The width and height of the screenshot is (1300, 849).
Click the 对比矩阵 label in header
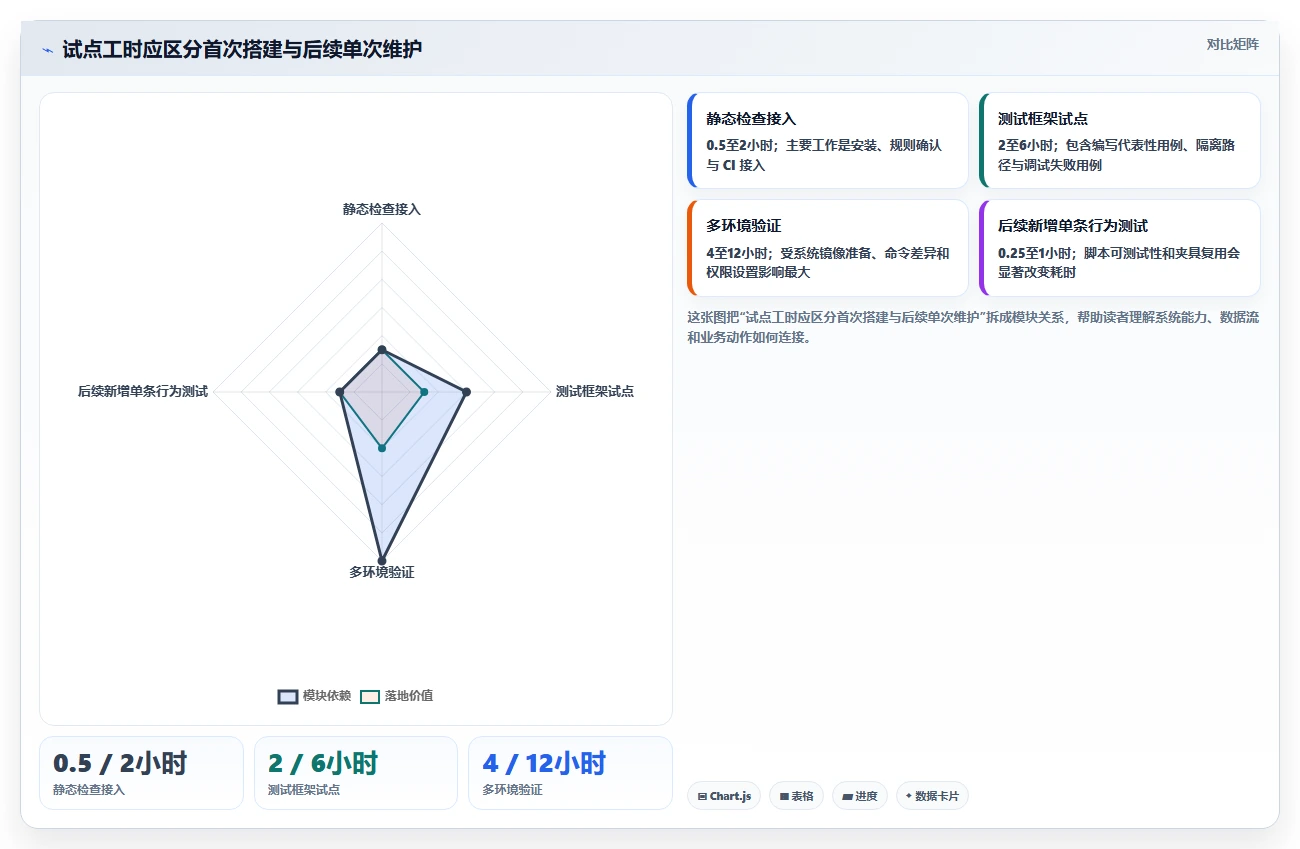(1232, 44)
